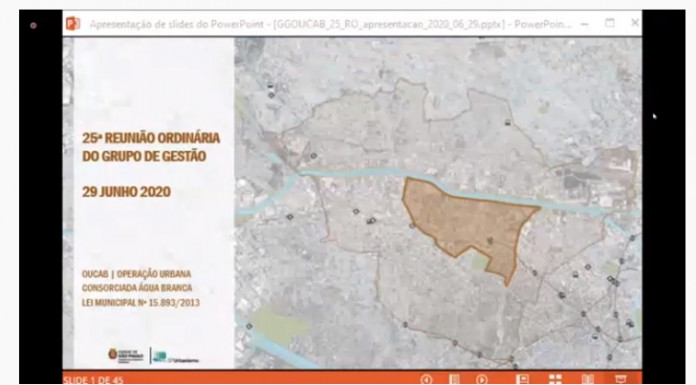Click the Prefeitura de São Paulo logo
This screenshot has height=385, width=696.
click(x=126, y=355)
